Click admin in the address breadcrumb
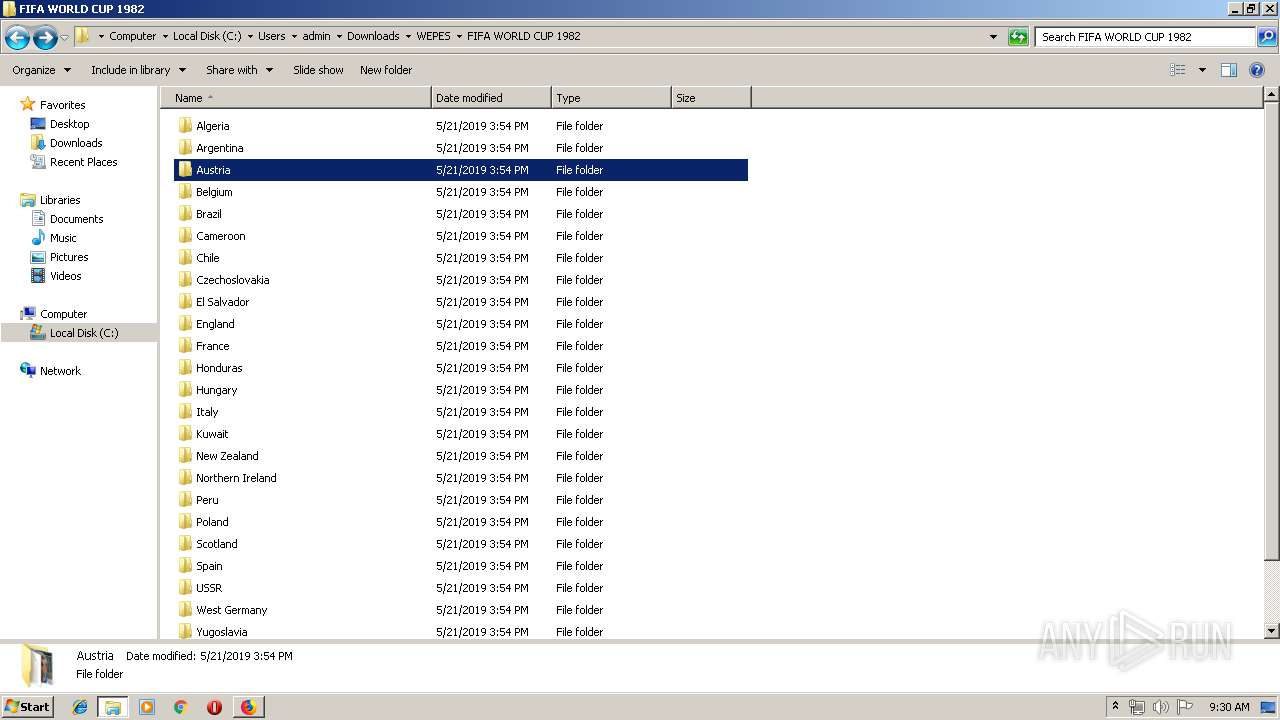This screenshot has height=720, width=1280. (316, 36)
